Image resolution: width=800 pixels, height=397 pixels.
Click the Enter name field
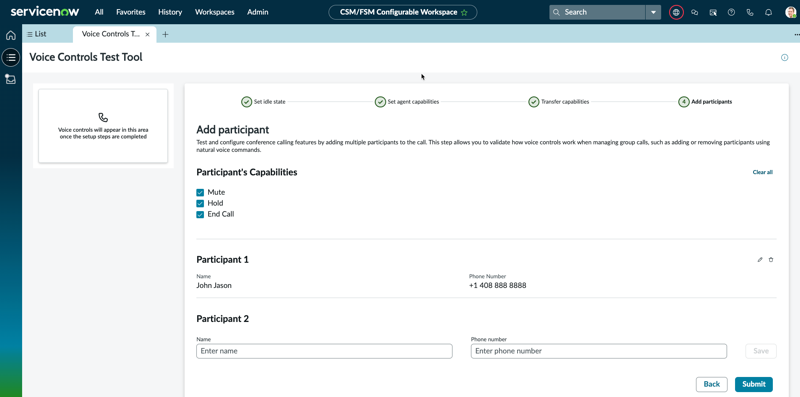pos(324,351)
